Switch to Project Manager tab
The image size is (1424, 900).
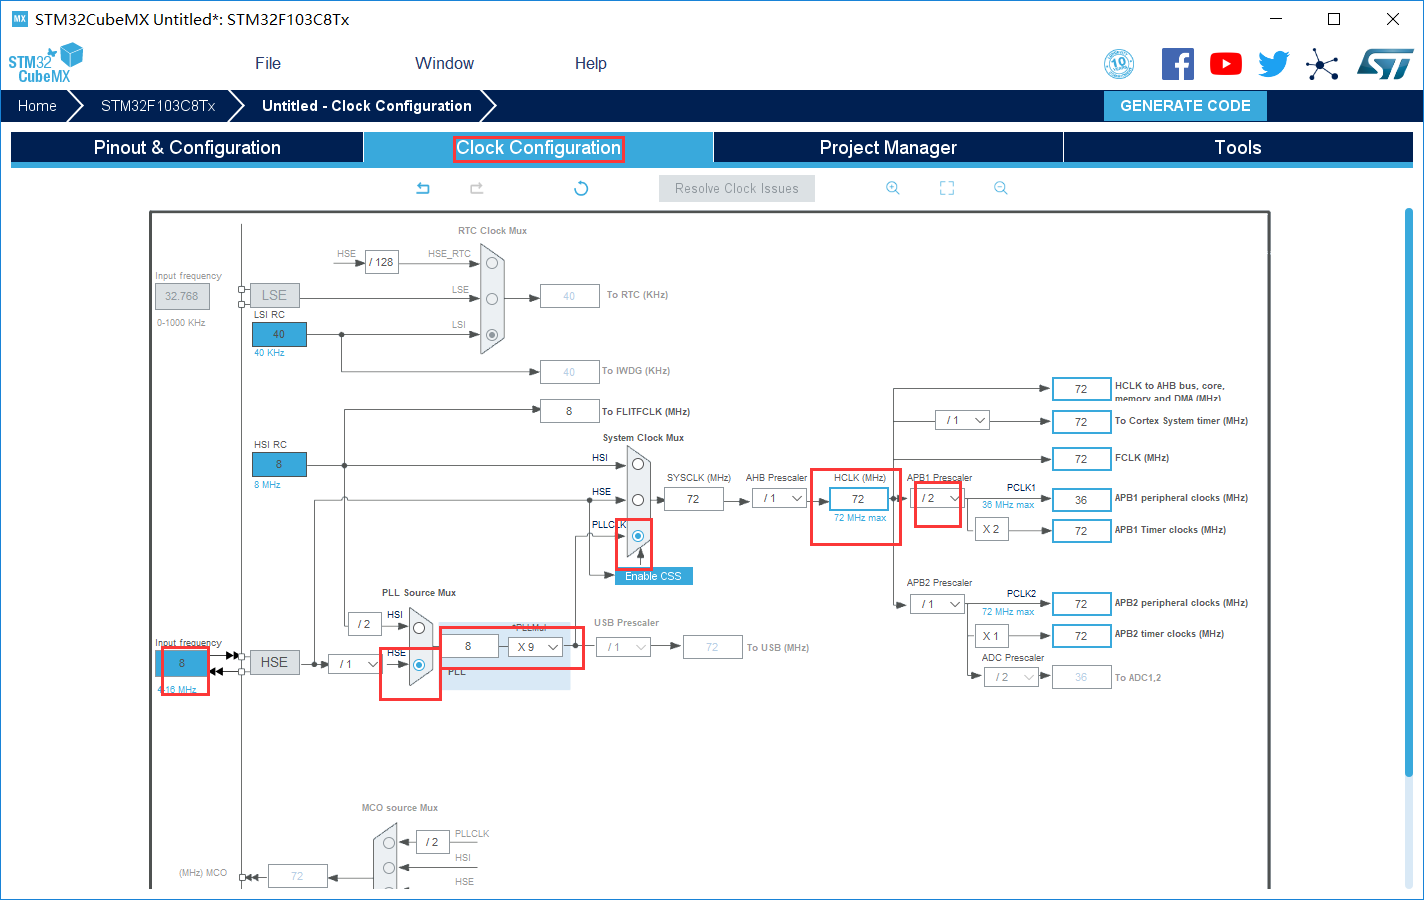(888, 147)
